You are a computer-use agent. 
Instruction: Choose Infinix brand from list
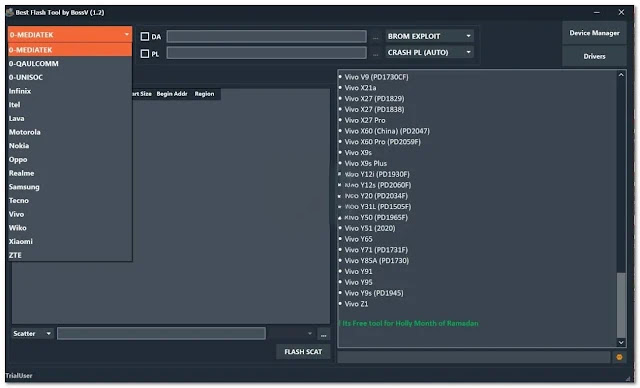click(70, 91)
